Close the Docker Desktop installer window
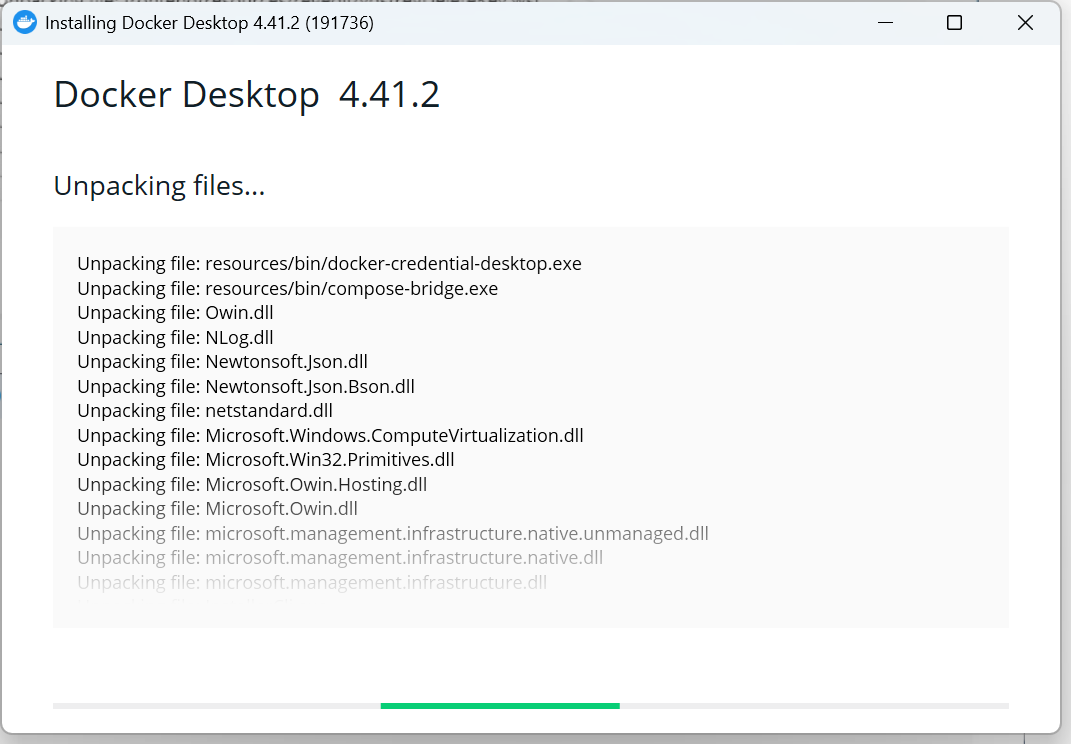 [x=1025, y=23]
